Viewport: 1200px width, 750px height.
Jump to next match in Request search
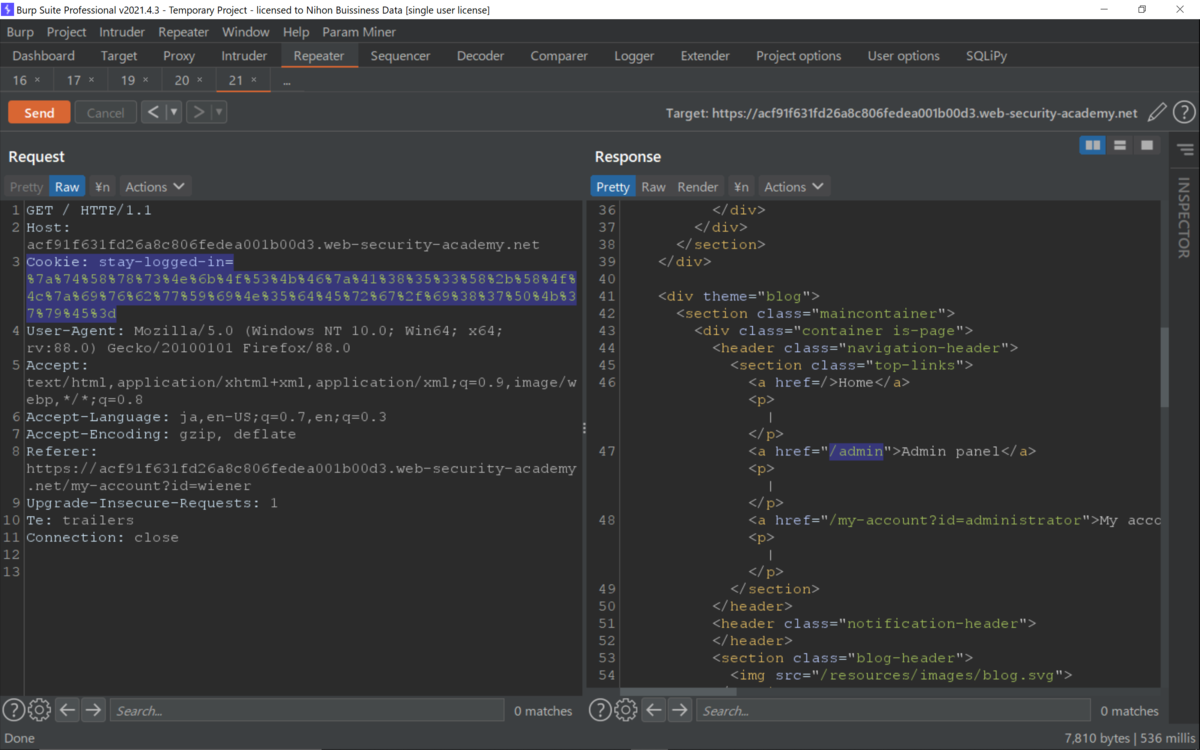(x=93, y=710)
